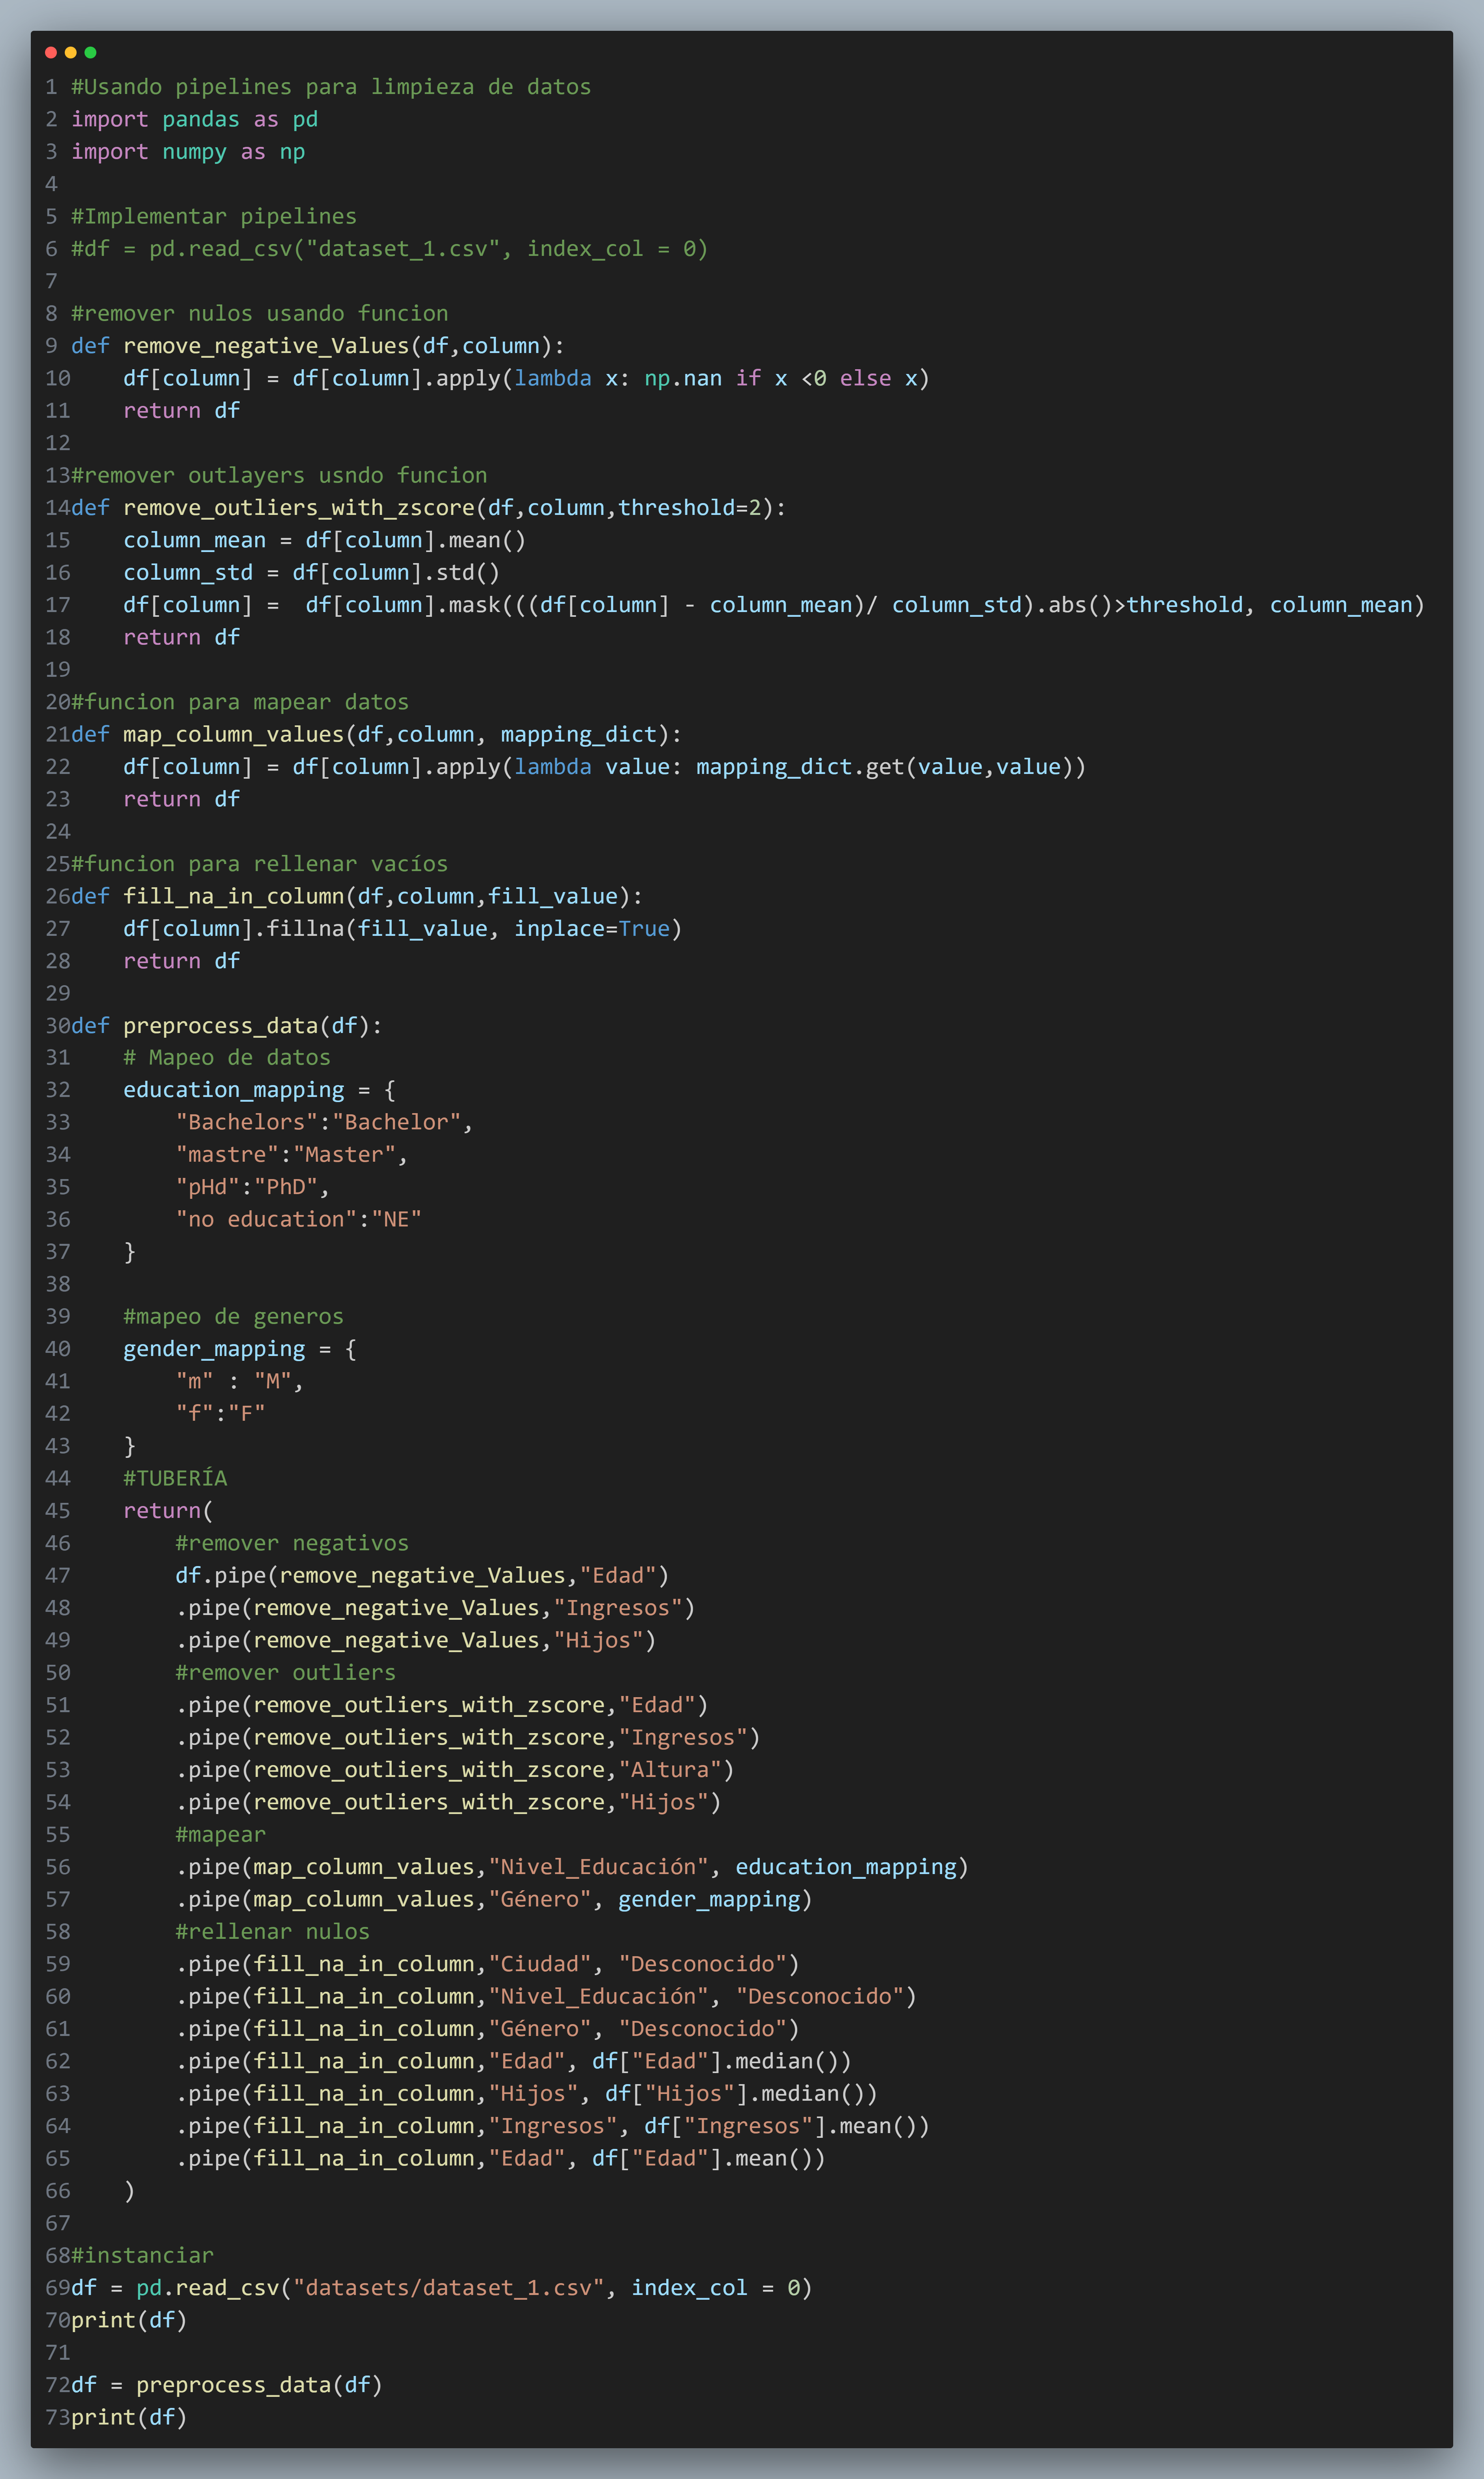The width and height of the screenshot is (1484, 2479).
Task: Click pipe remove_outliers_with_zscore "Hijos" line
Action: pos(448,1802)
